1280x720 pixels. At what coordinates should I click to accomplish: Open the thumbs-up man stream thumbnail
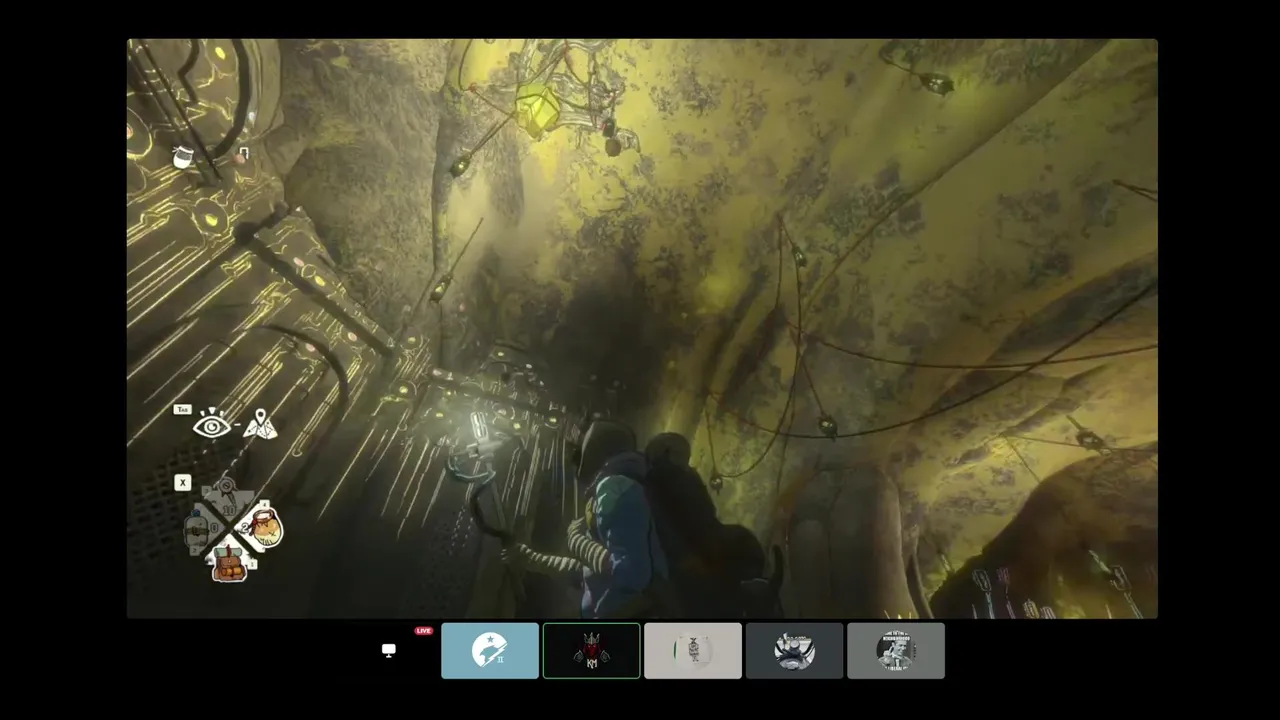coord(896,651)
